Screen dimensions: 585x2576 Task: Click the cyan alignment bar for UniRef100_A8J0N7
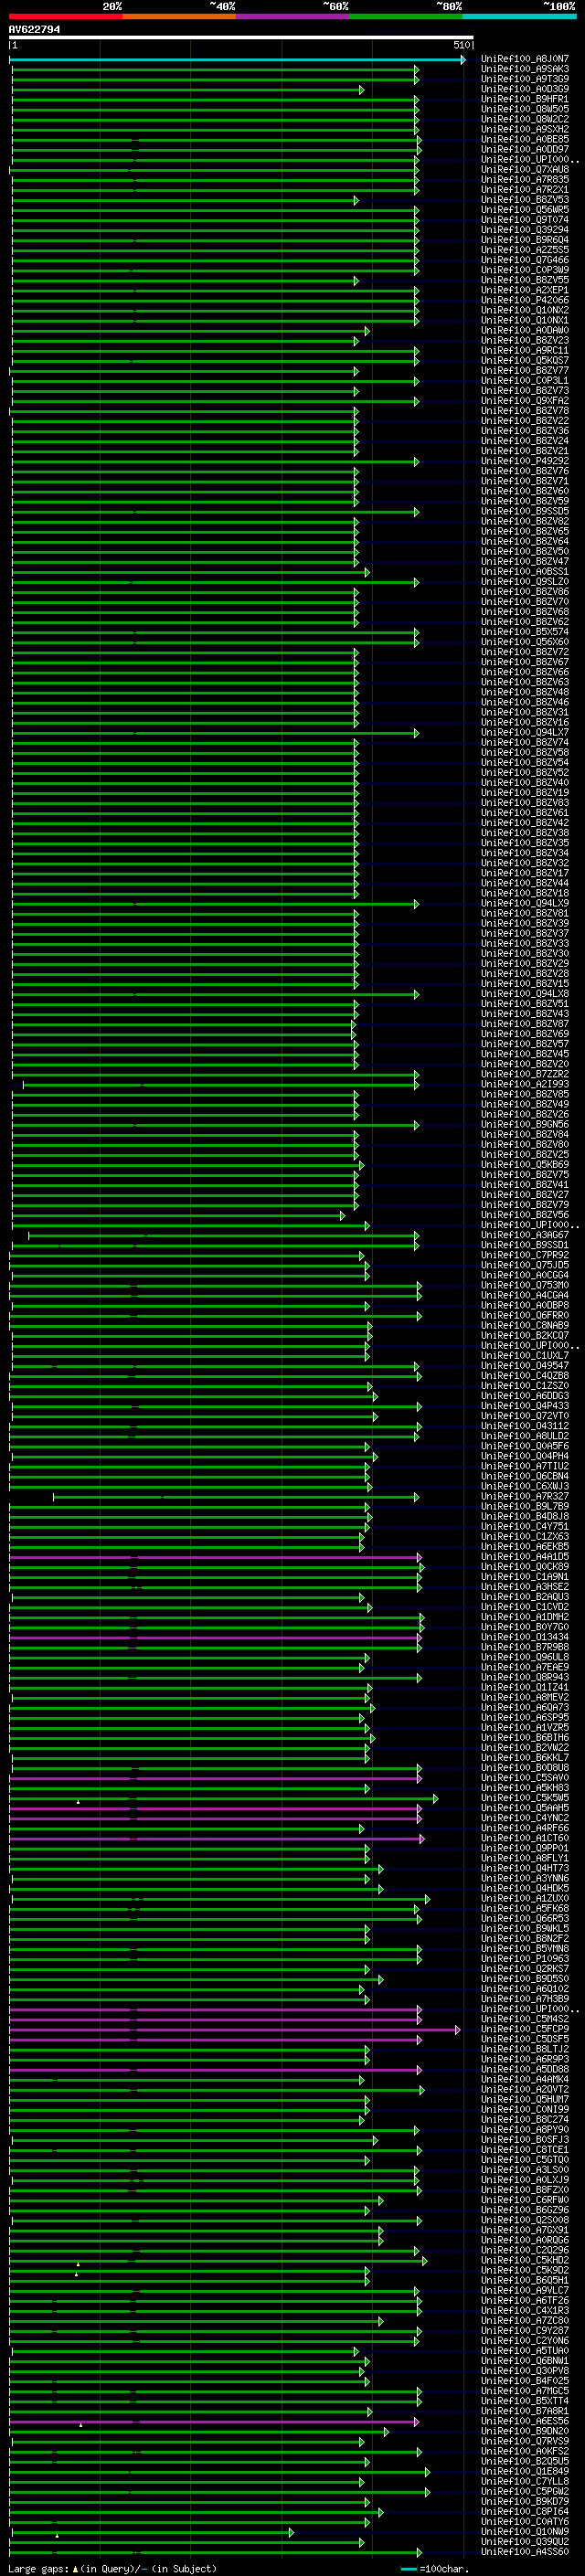(x=237, y=60)
